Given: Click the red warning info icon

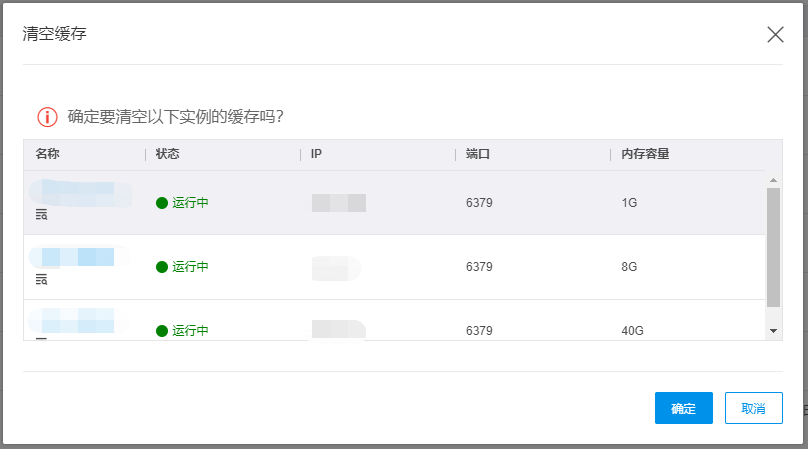Looking at the screenshot, I should tap(47, 117).
